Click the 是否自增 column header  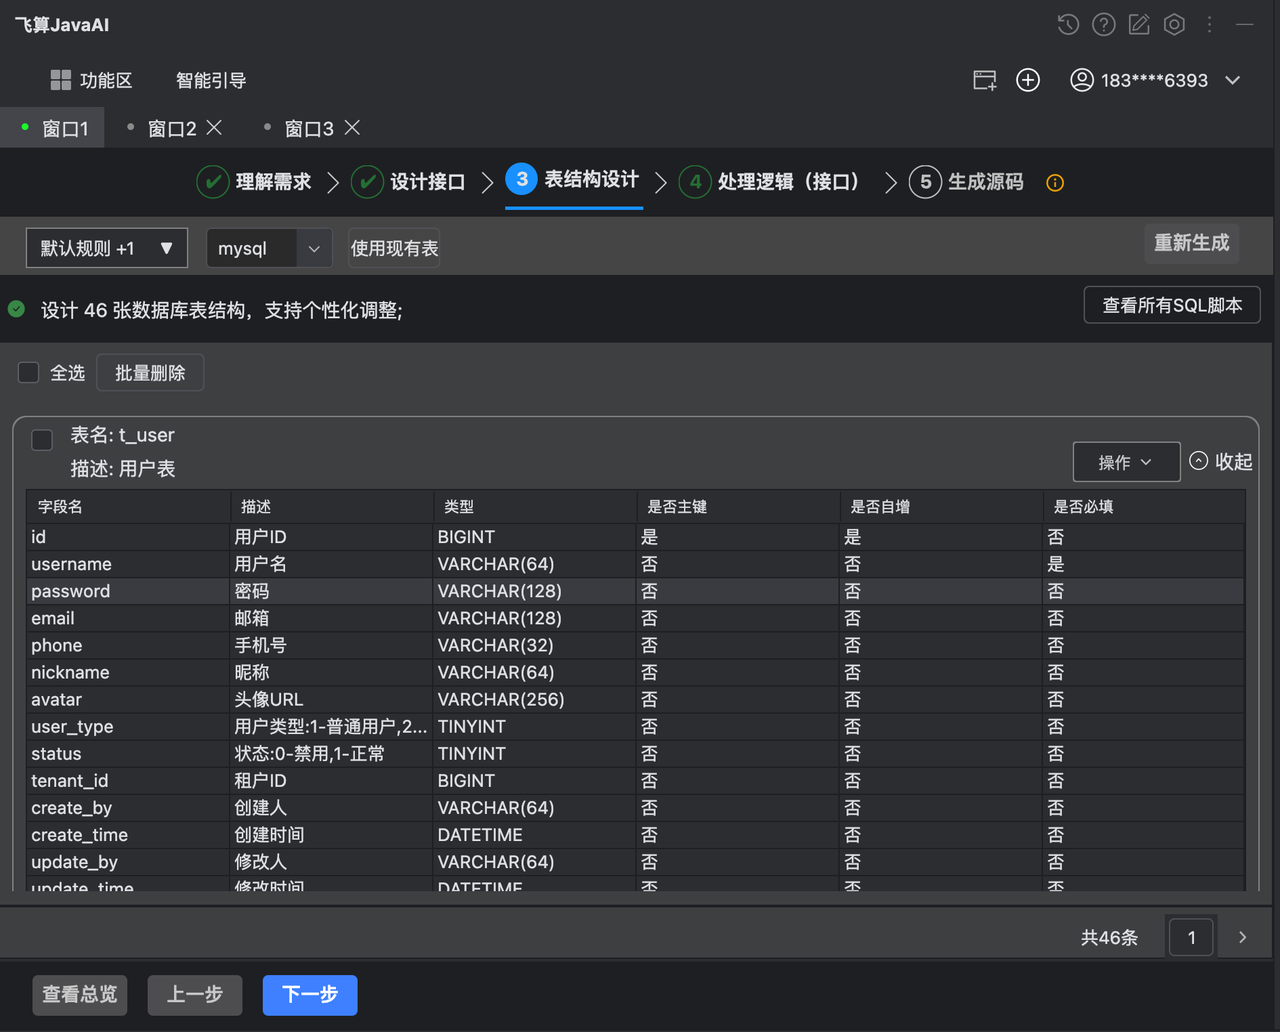tap(940, 507)
